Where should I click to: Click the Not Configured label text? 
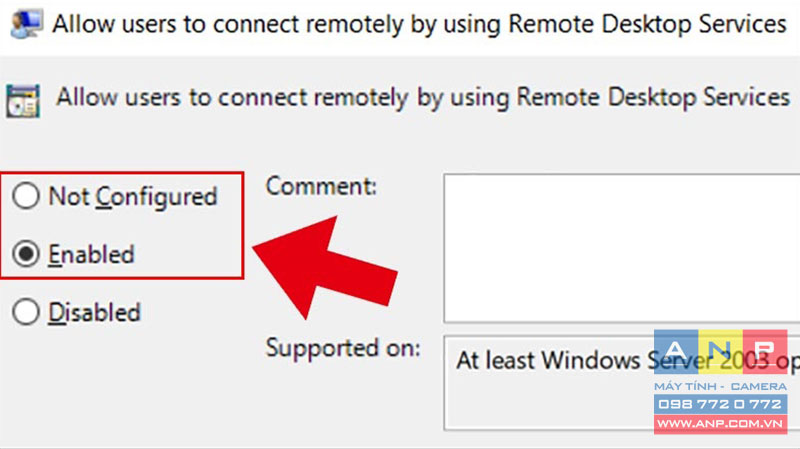click(133, 197)
